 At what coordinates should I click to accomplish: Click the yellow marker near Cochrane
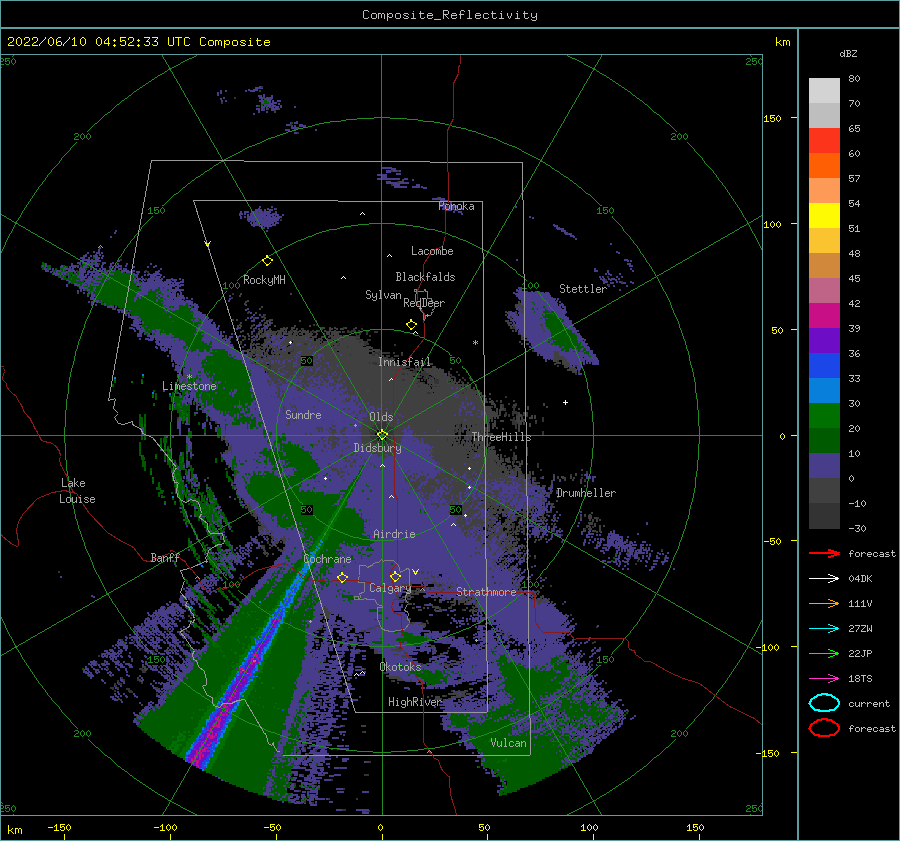pyautogui.click(x=343, y=577)
